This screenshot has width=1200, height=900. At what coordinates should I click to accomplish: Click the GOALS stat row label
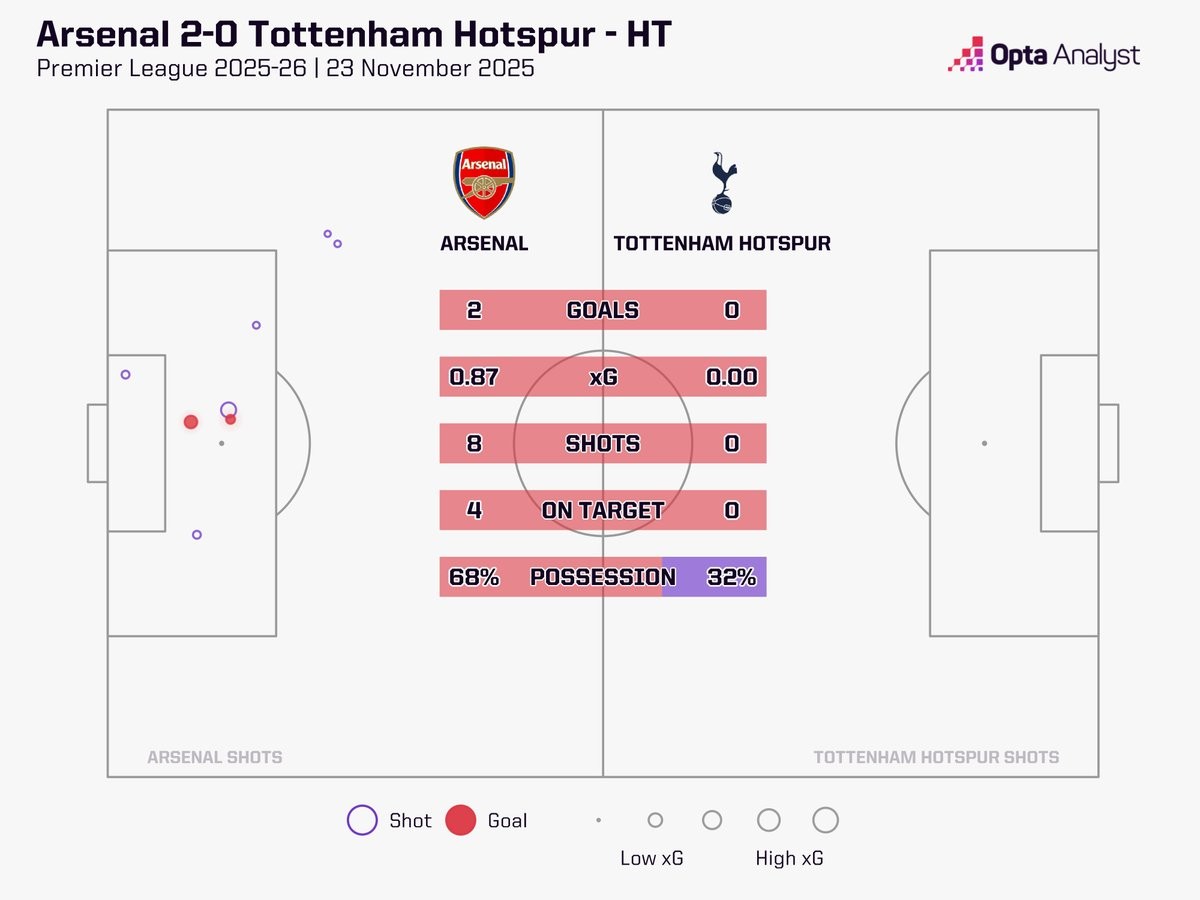(x=602, y=310)
